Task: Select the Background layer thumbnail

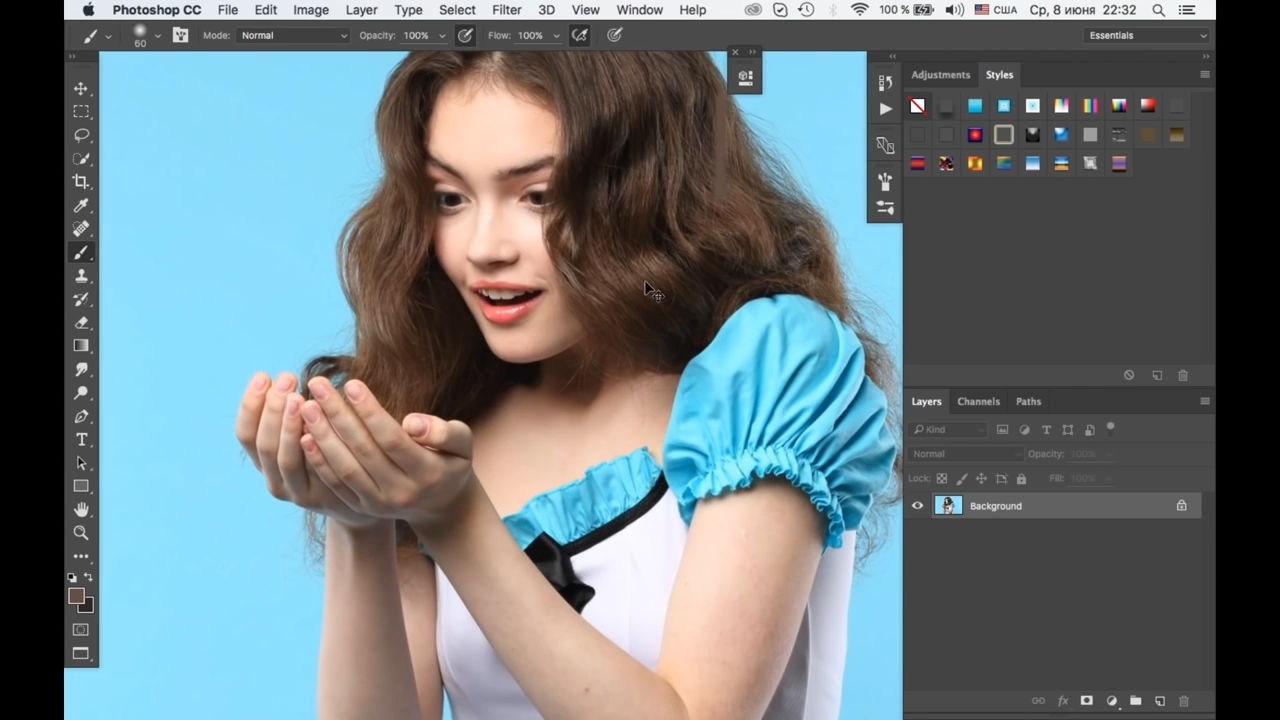Action: 948,506
